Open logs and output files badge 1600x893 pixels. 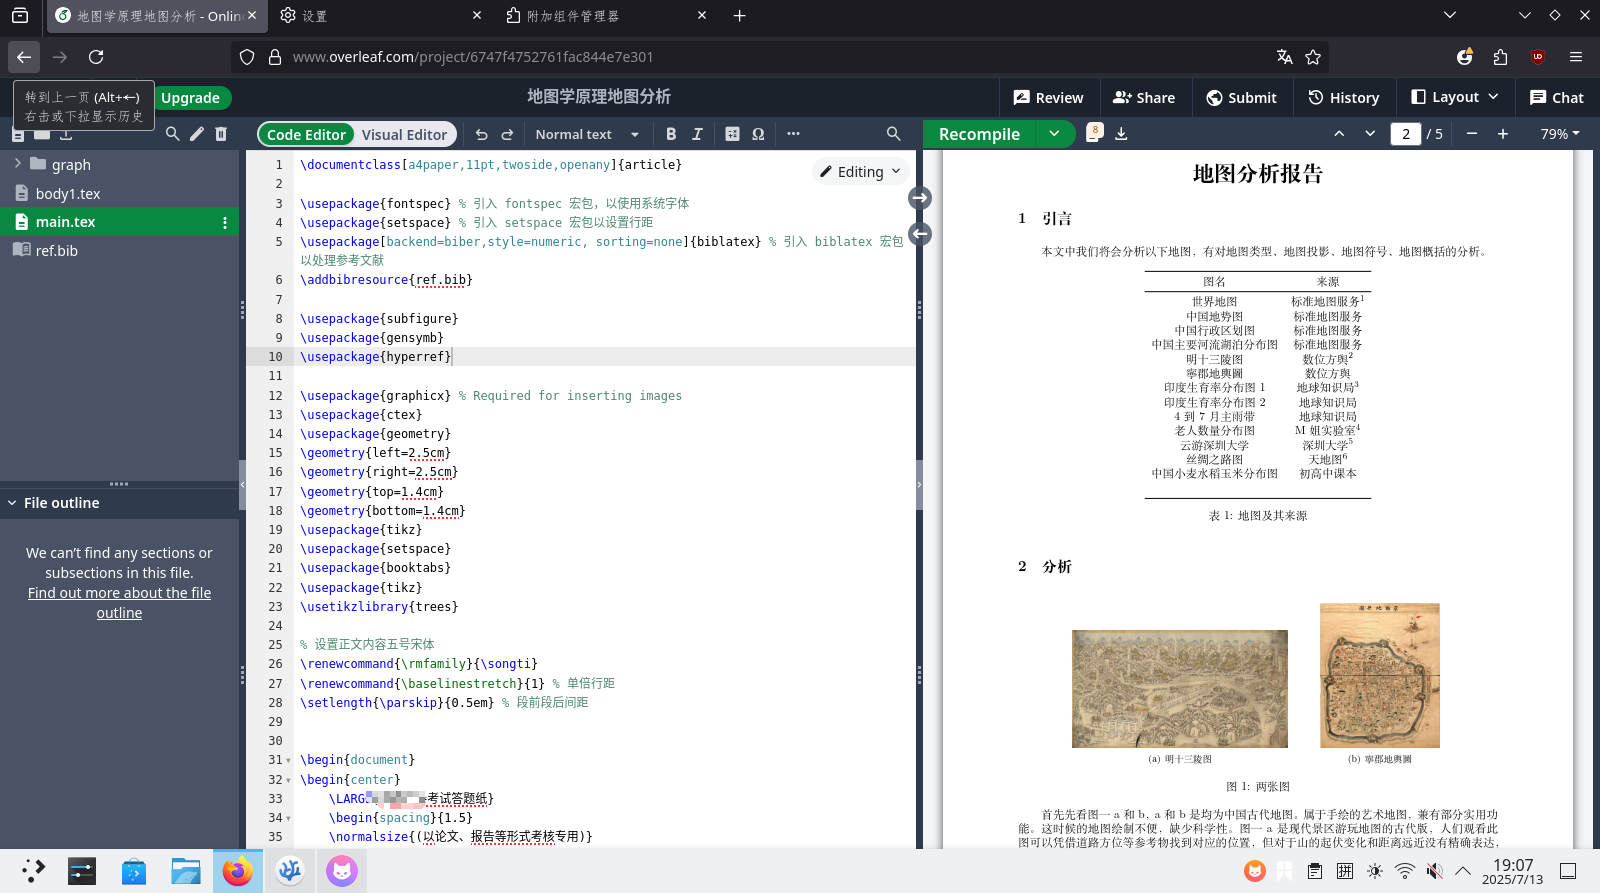1094,133
